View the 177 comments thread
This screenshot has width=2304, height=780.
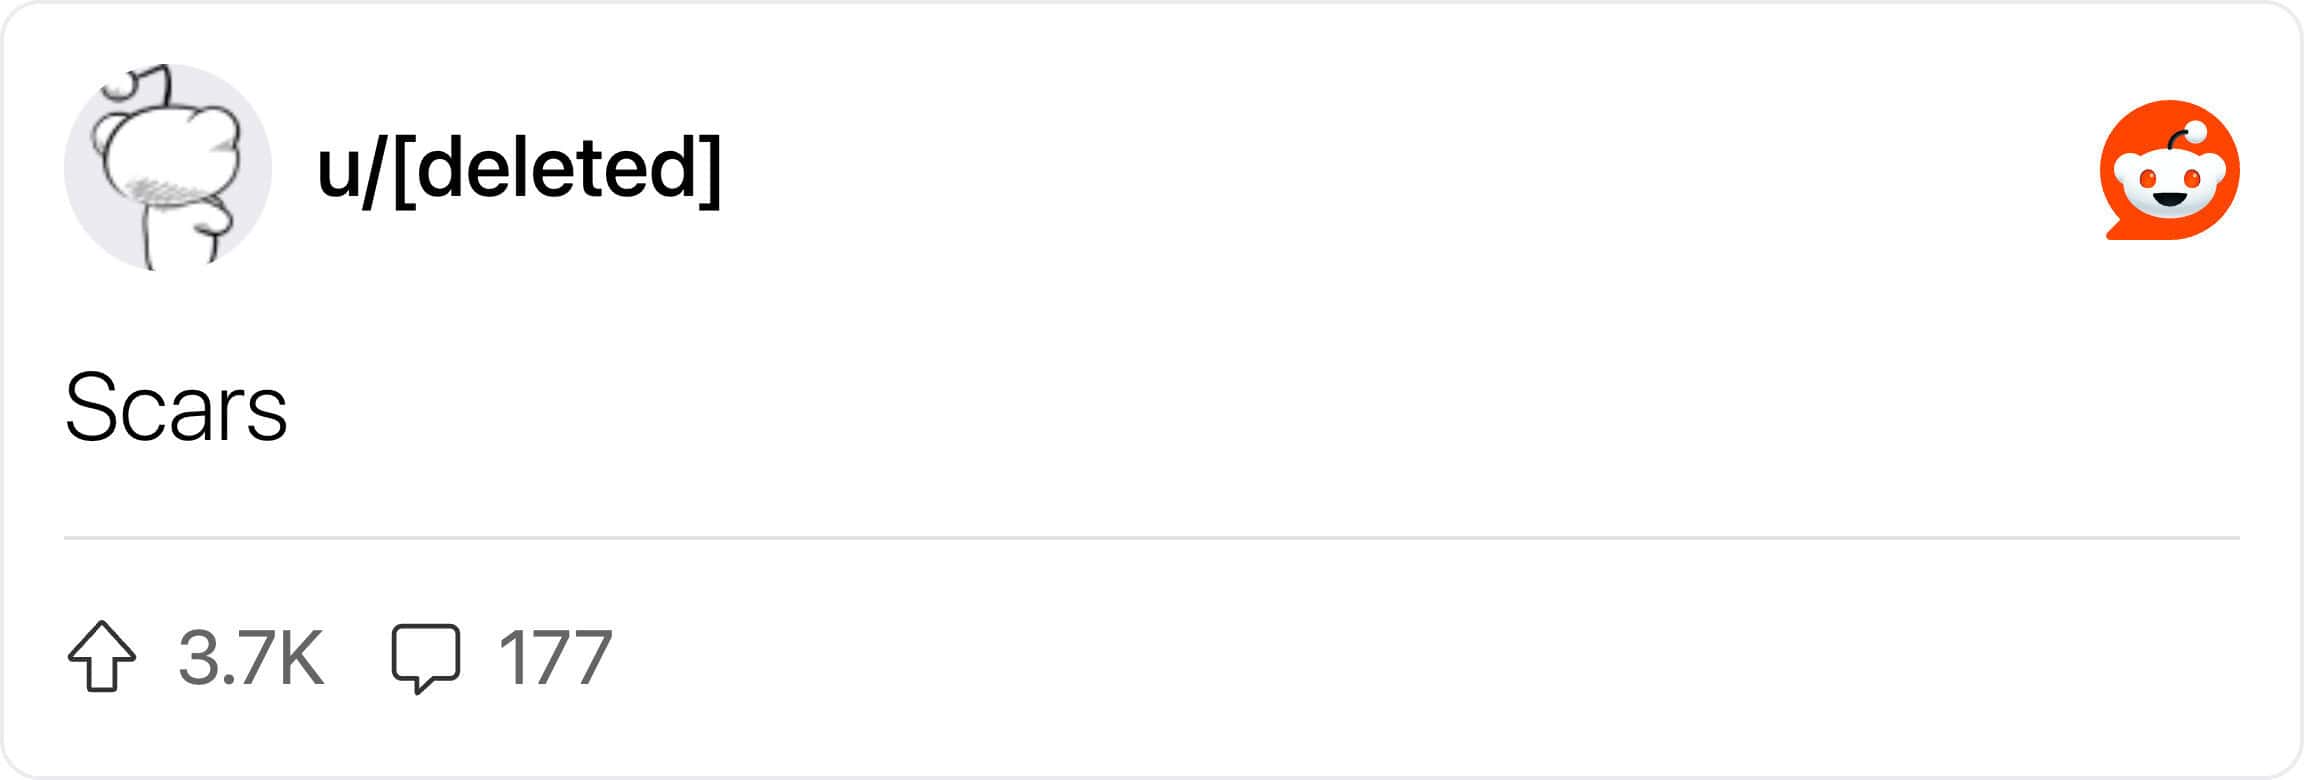pyautogui.click(x=555, y=657)
